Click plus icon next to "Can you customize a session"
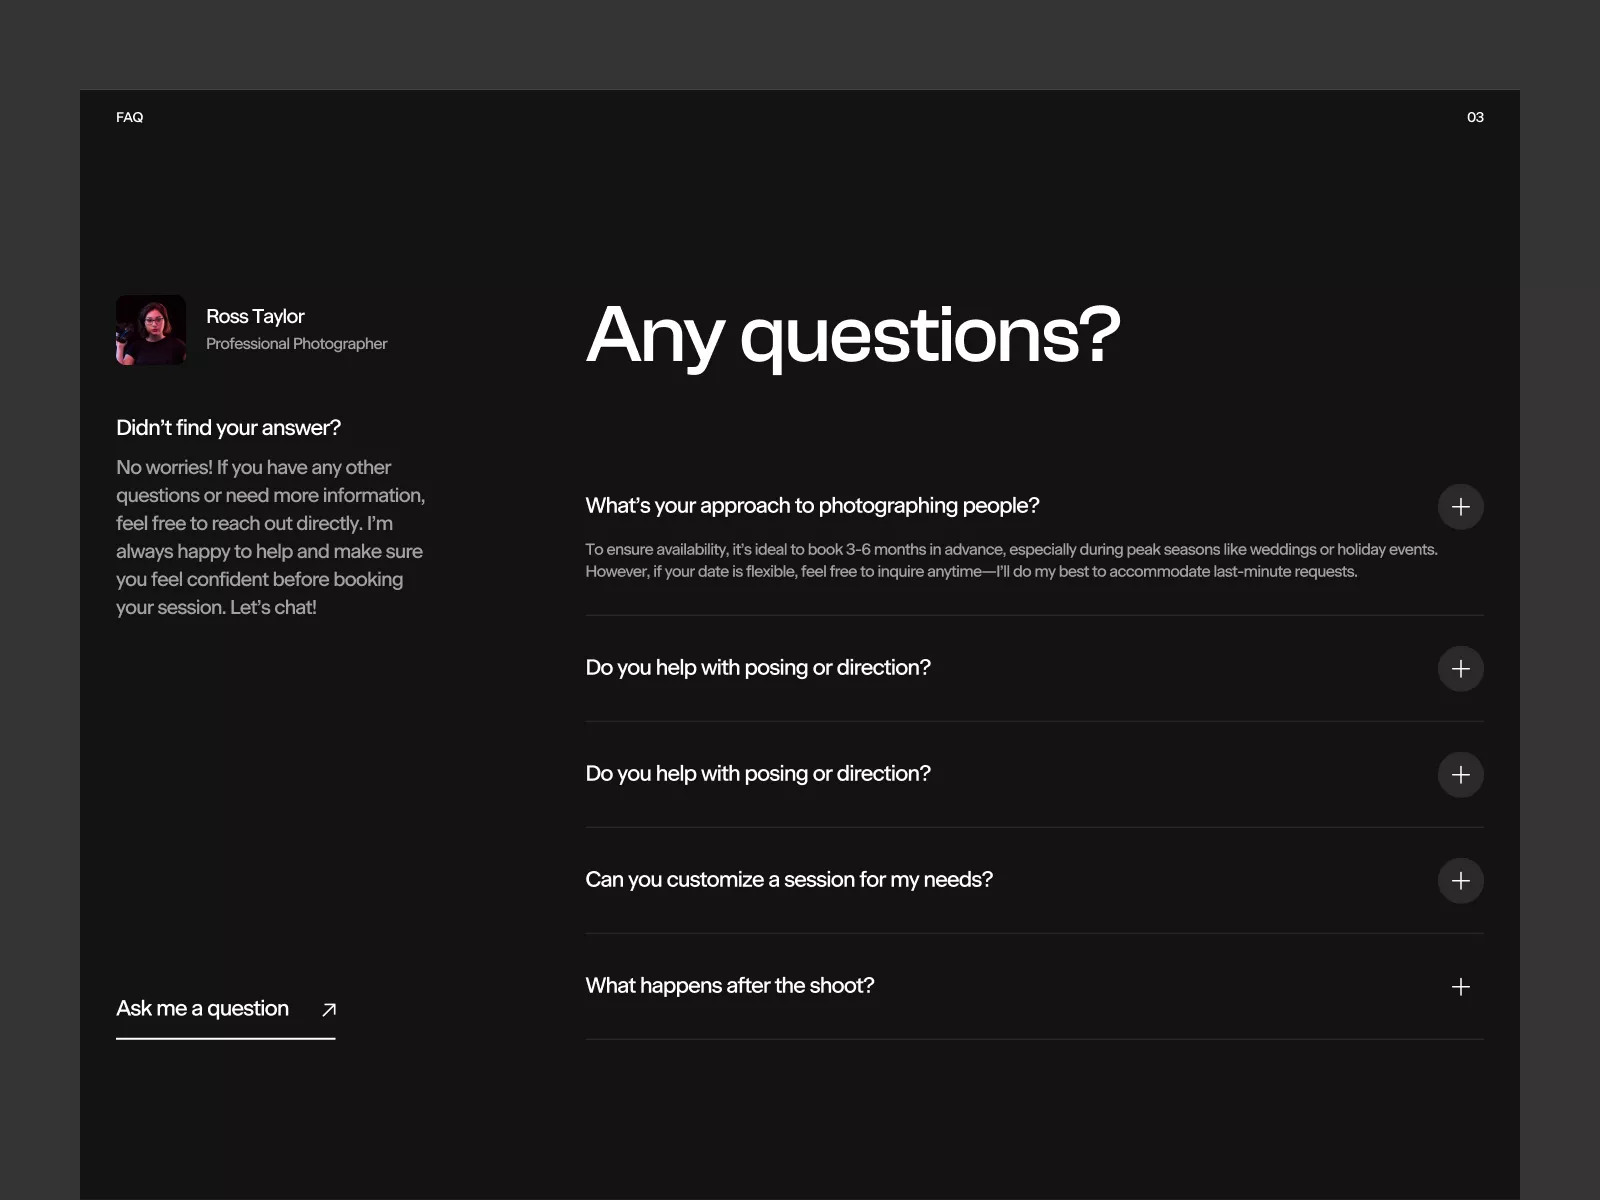 coord(1460,881)
